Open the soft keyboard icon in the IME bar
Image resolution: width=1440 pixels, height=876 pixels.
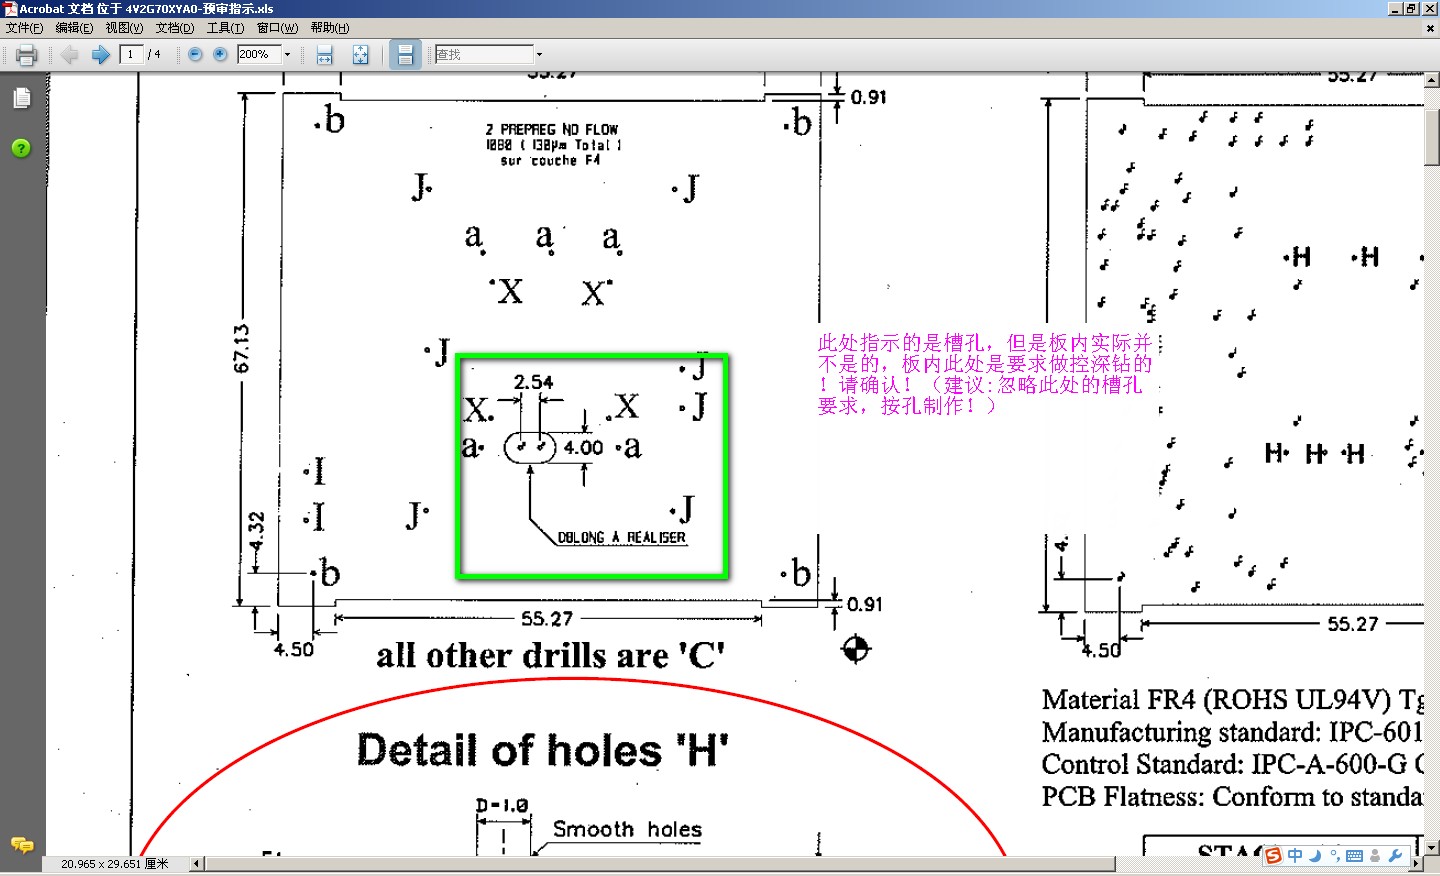pos(1355,856)
